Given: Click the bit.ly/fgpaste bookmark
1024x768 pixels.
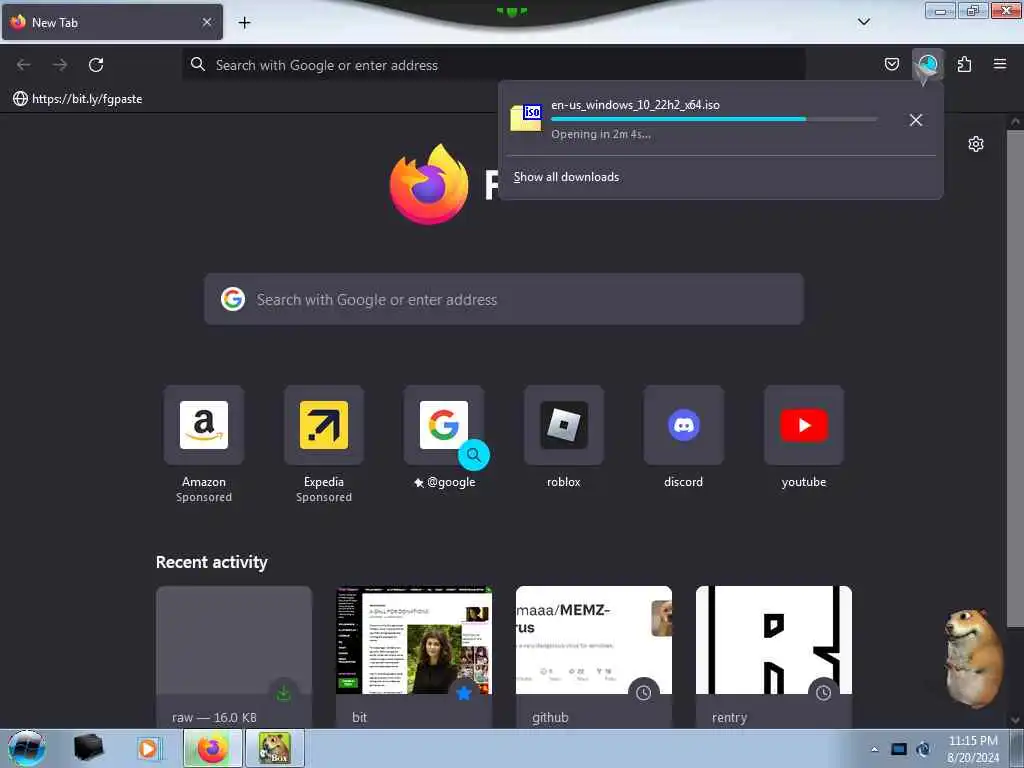Looking at the screenshot, I should pyautogui.click(x=78, y=99).
